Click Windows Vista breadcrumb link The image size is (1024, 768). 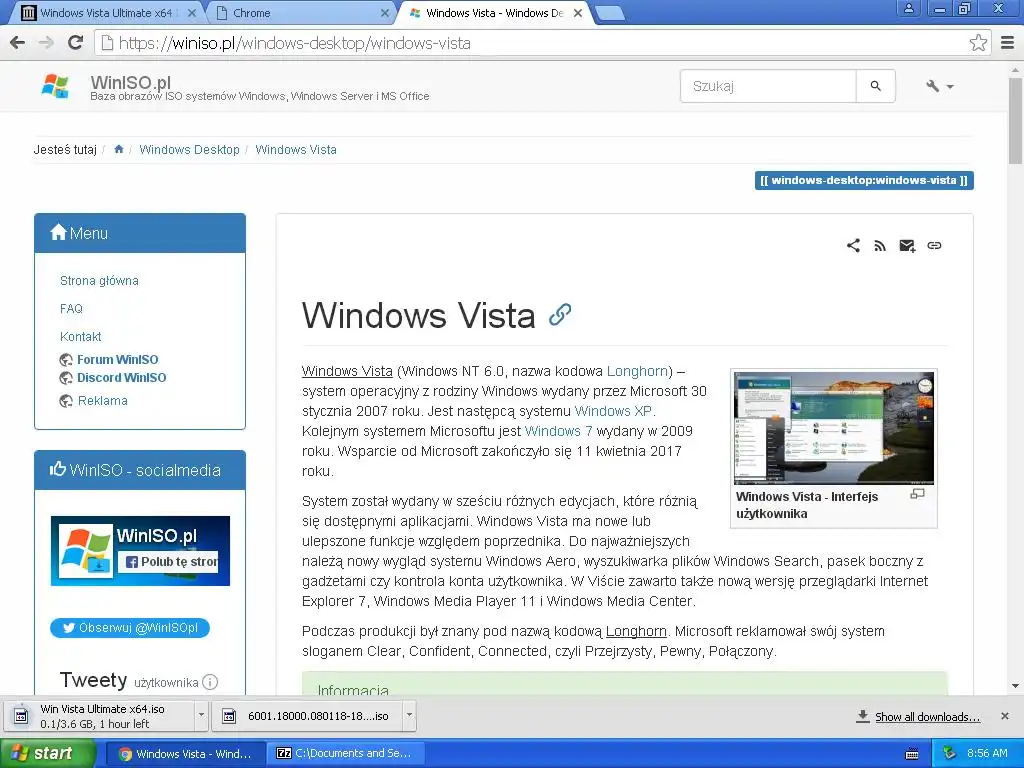click(296, 150)
